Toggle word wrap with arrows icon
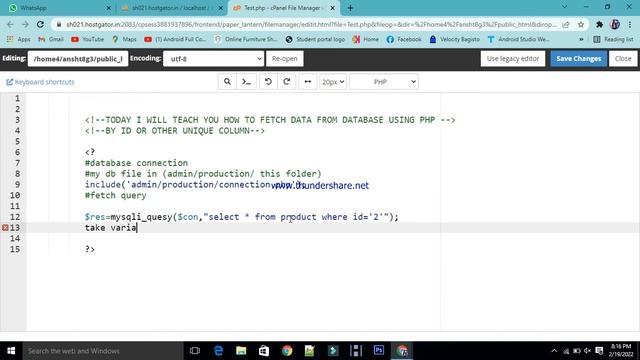The height and width of the screenshot is (360, 640). 308,82
